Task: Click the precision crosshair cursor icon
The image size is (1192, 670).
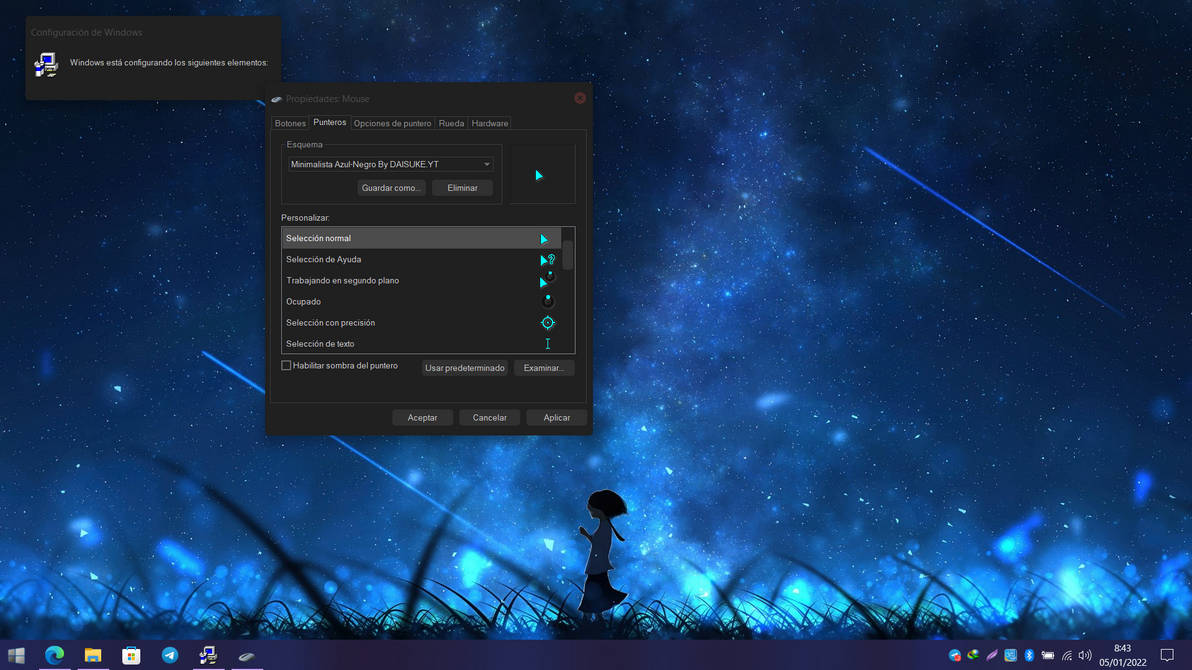Action: [547, 322]
